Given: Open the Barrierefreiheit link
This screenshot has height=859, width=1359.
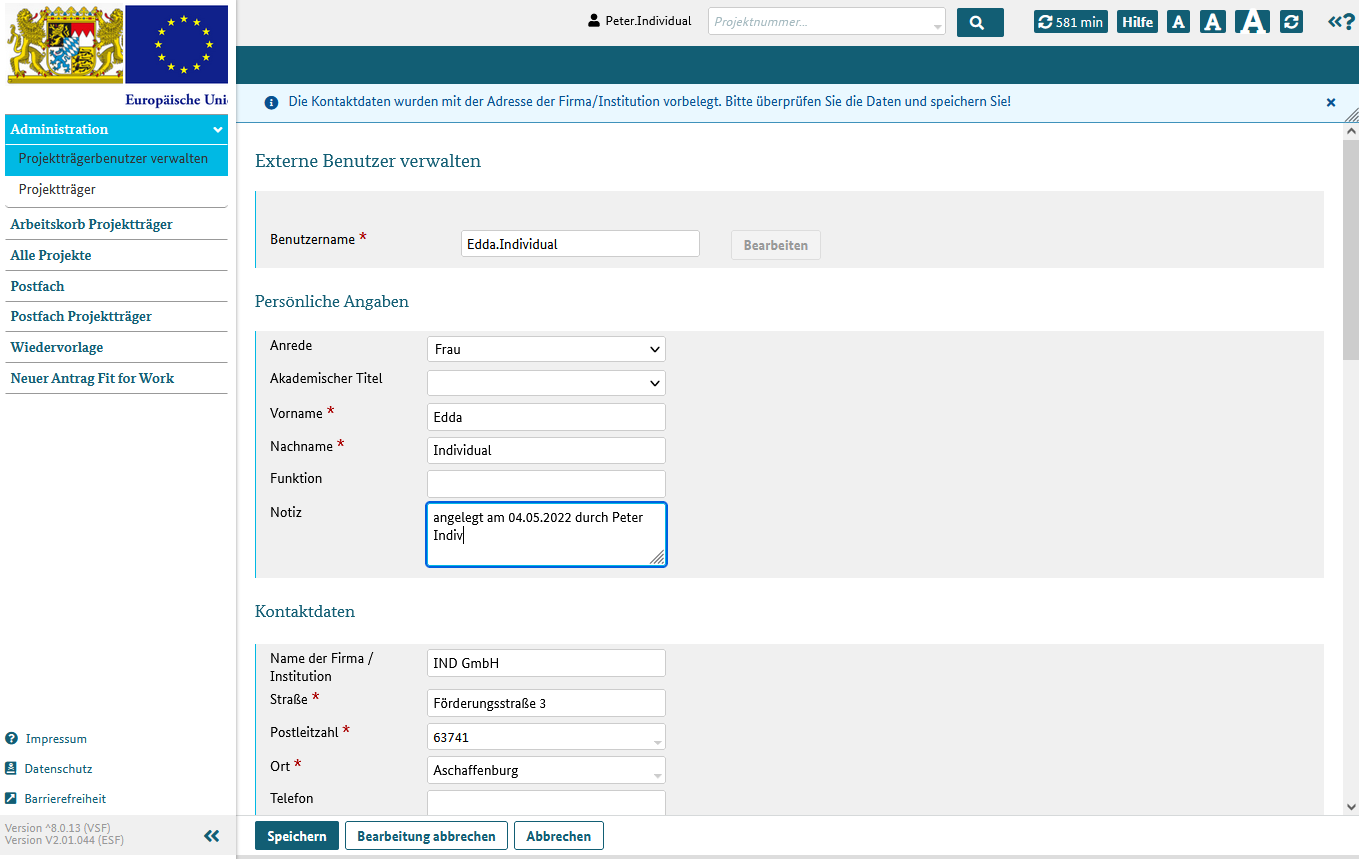Looking at the screenshot, I should click(65, 799).
